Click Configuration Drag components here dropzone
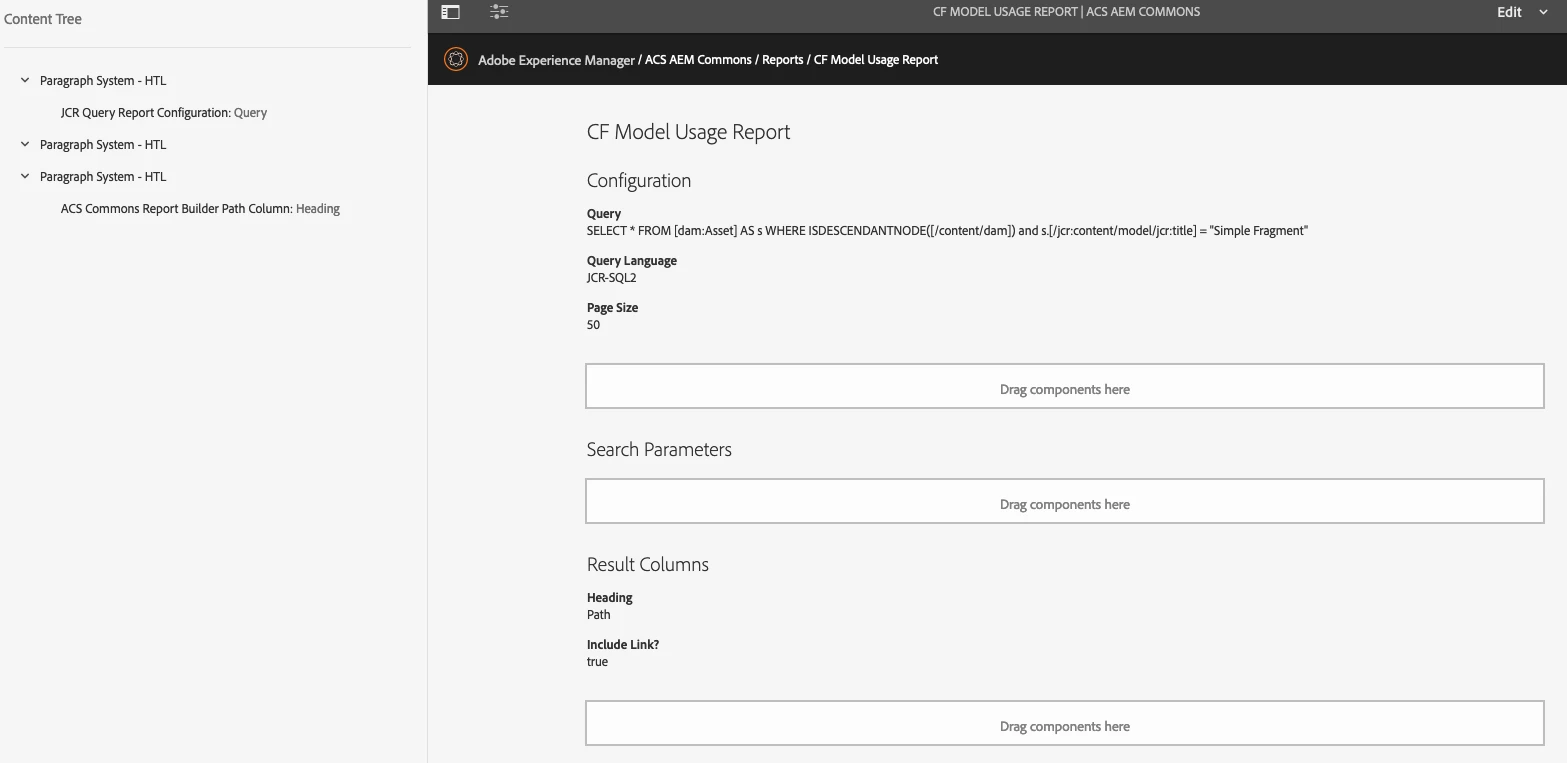The height and width of the screenshot is (763, 1567). coord(1064,386)
